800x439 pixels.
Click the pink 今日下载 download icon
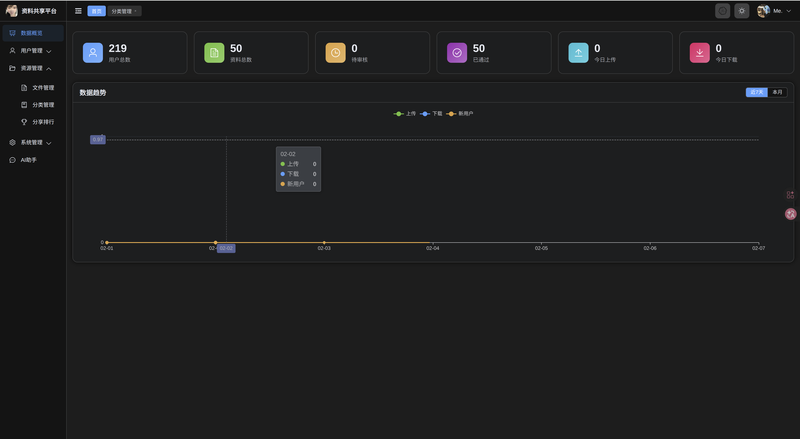(700, 52)
